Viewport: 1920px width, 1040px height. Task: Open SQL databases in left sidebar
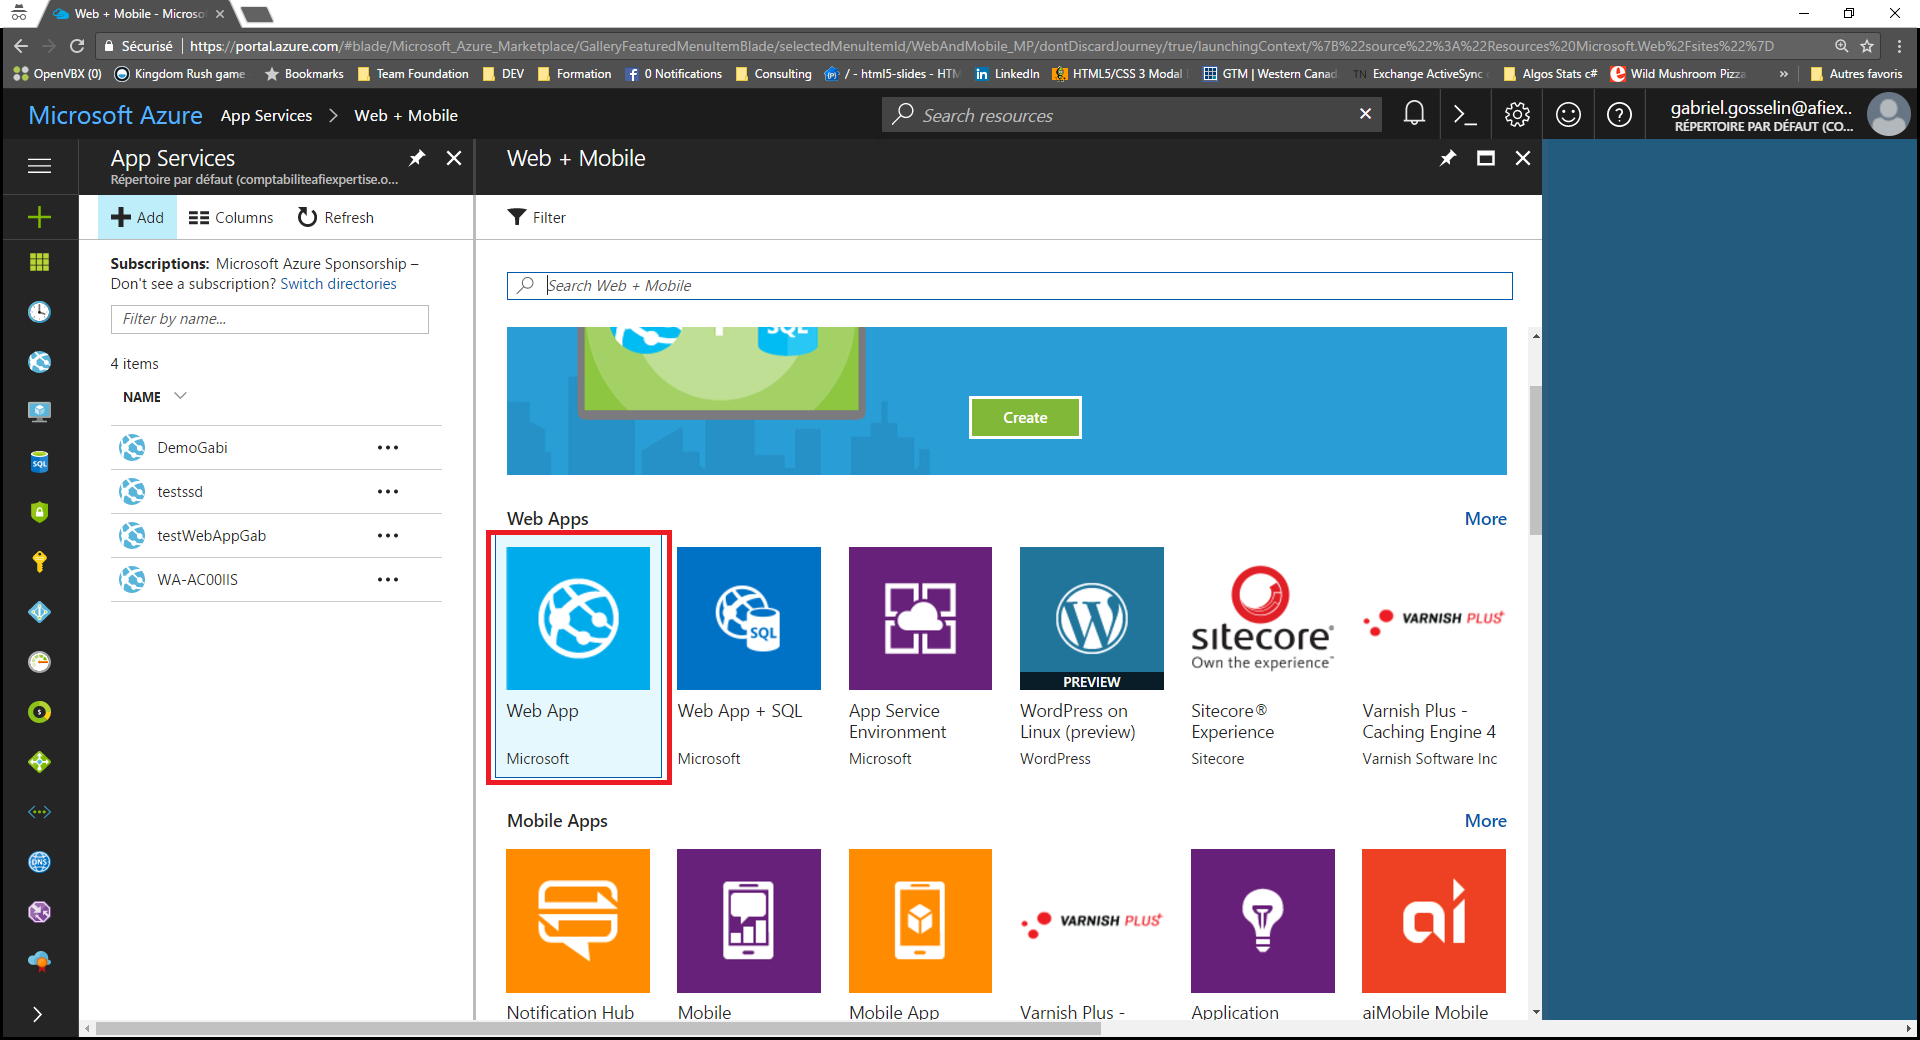[x=39, y=462]
